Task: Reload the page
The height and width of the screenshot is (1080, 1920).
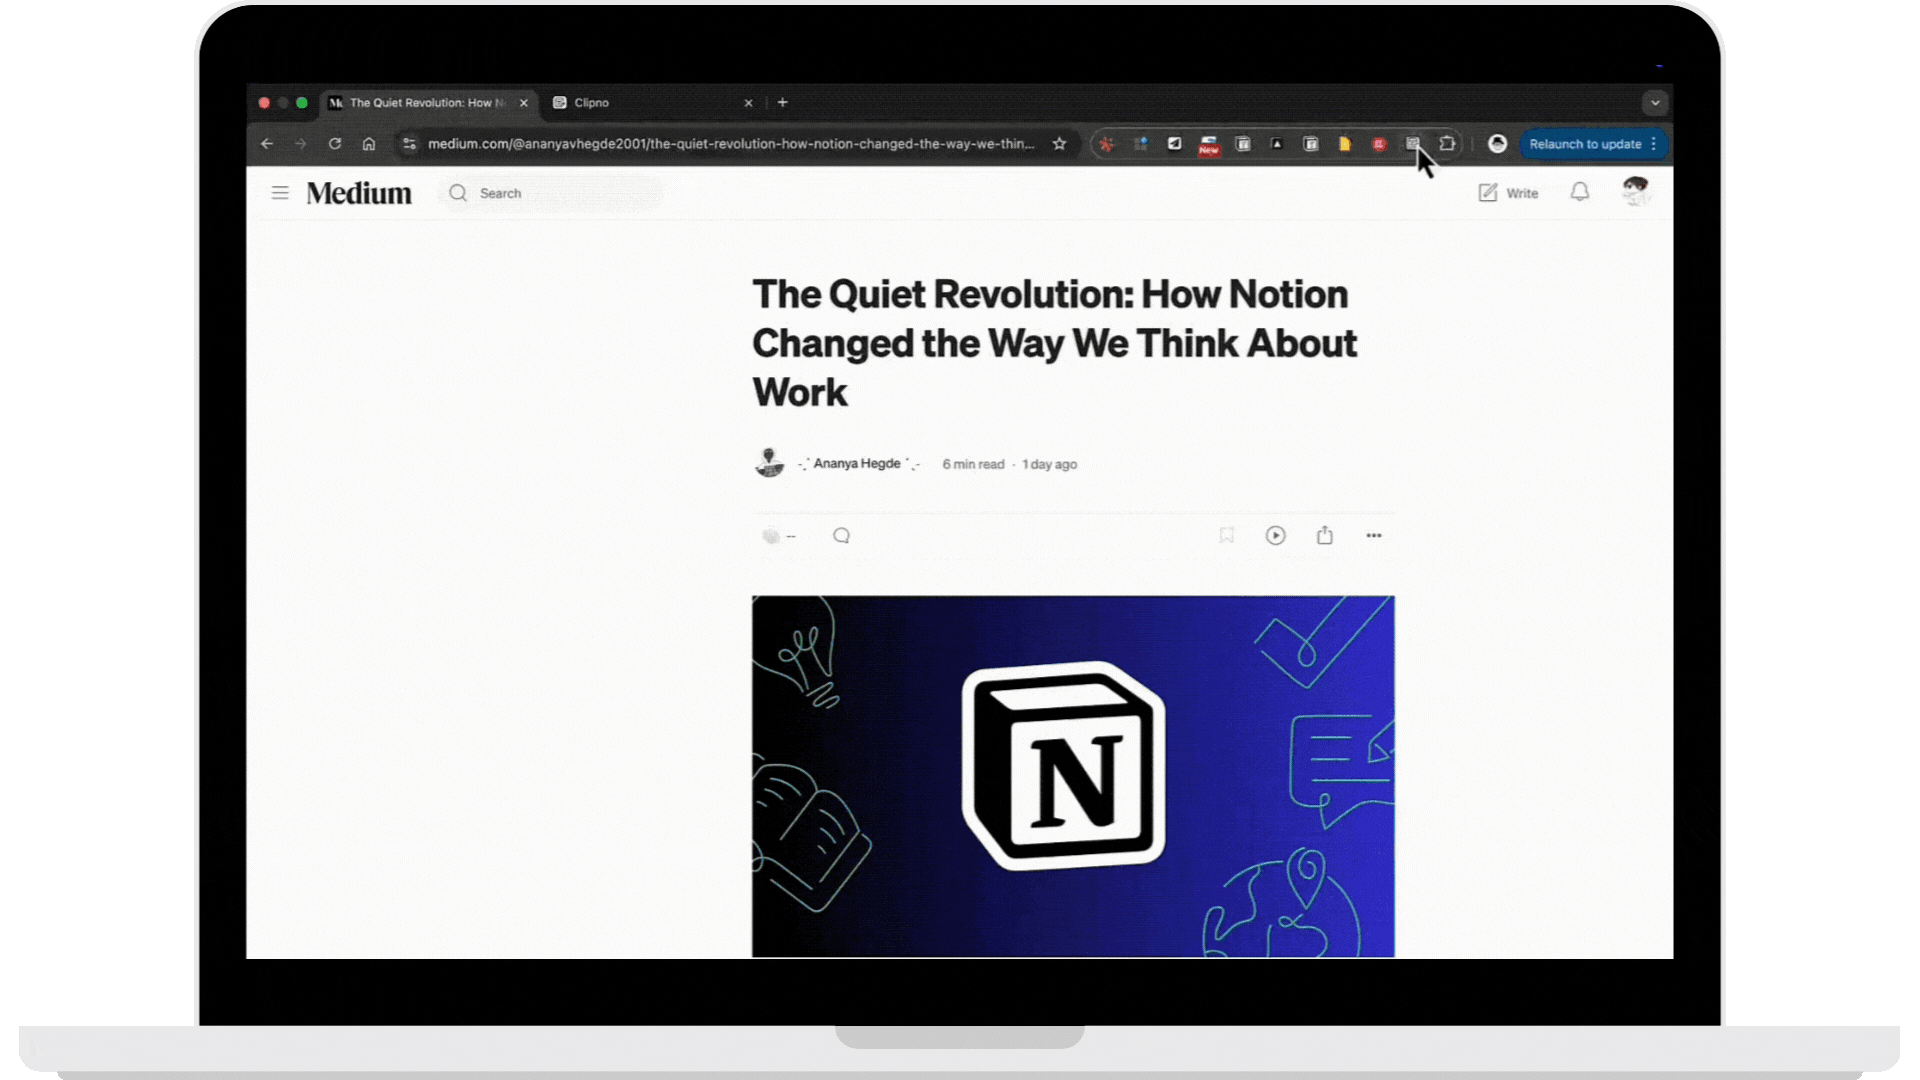Action: click(335, 144)
